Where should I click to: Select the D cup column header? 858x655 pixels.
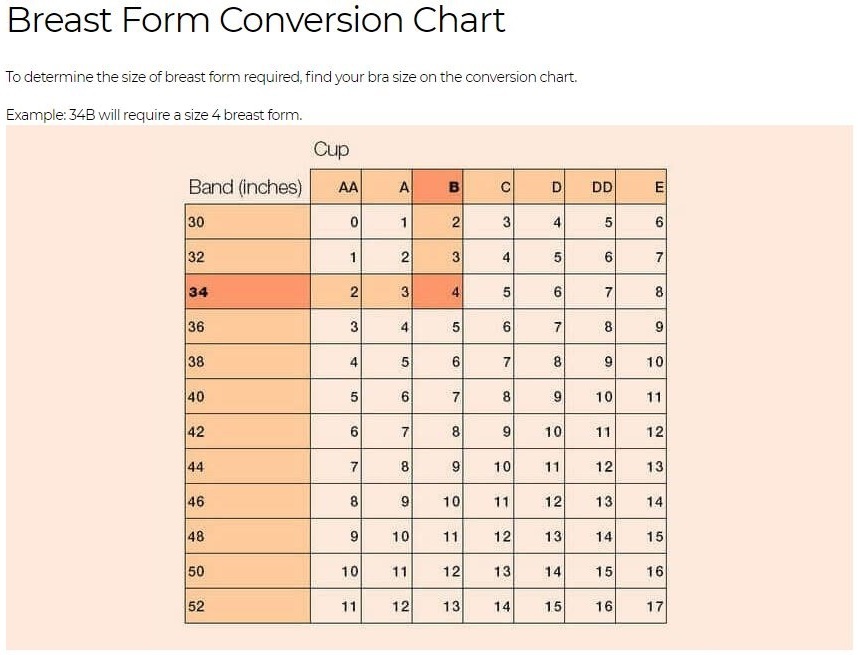pos(539,187)
